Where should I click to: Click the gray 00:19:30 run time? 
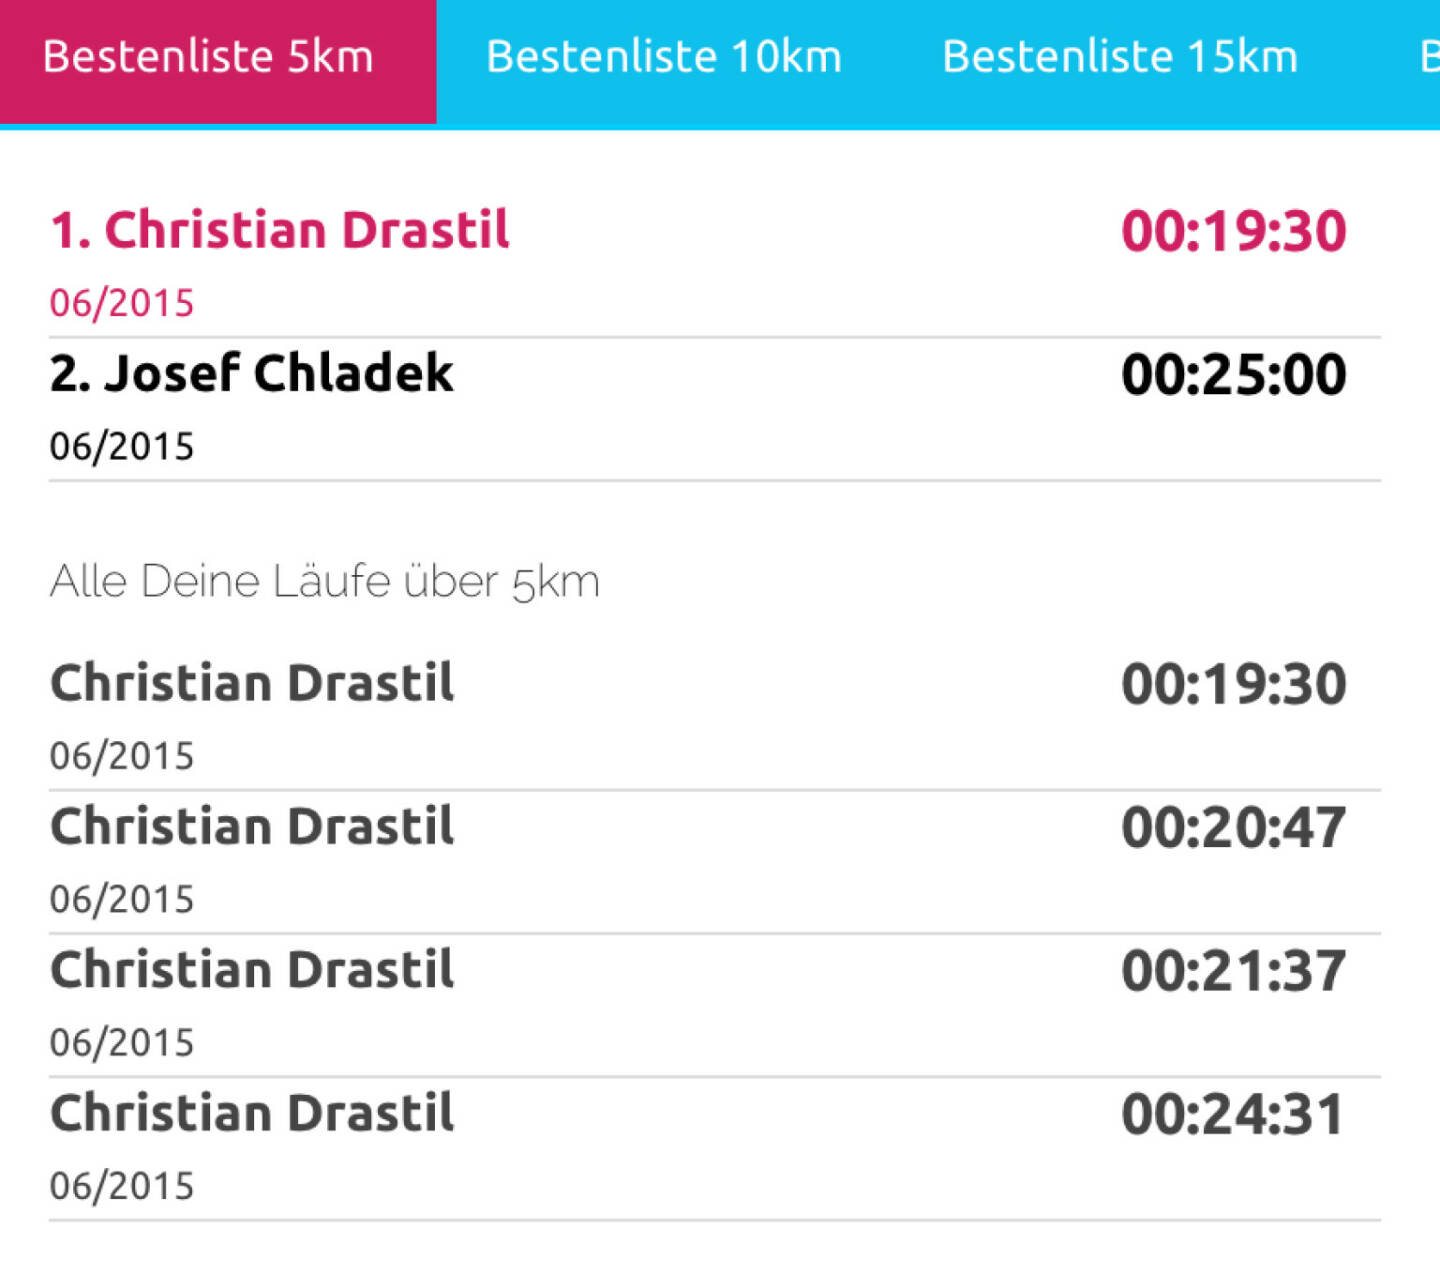[x=1233, y=685]
